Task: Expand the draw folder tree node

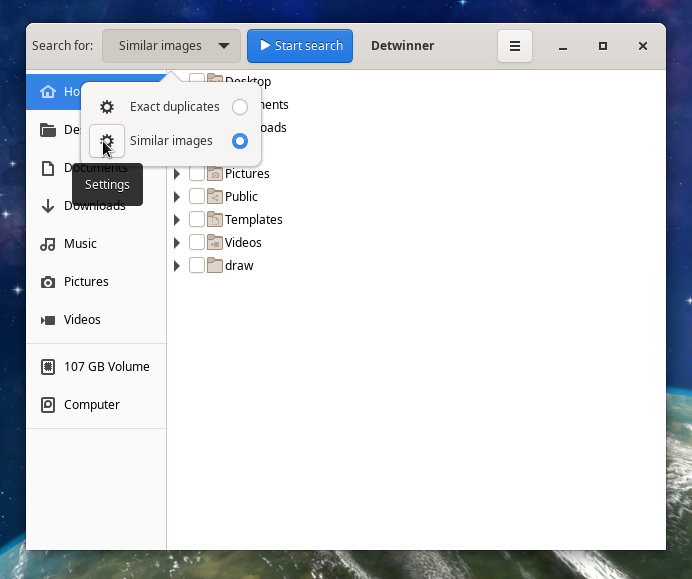Action: pos(177,266)
